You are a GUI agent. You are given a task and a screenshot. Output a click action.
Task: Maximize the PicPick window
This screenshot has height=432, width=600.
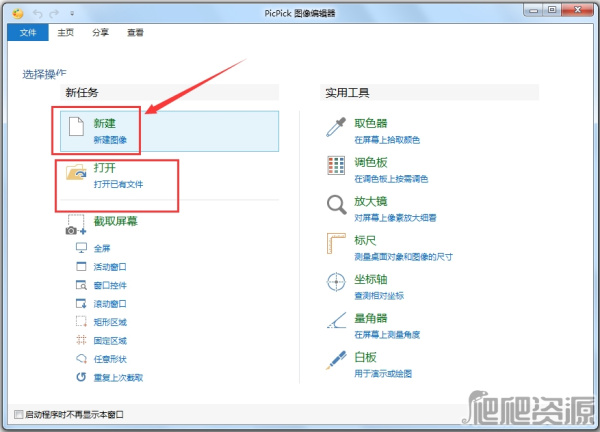(552, 10)
